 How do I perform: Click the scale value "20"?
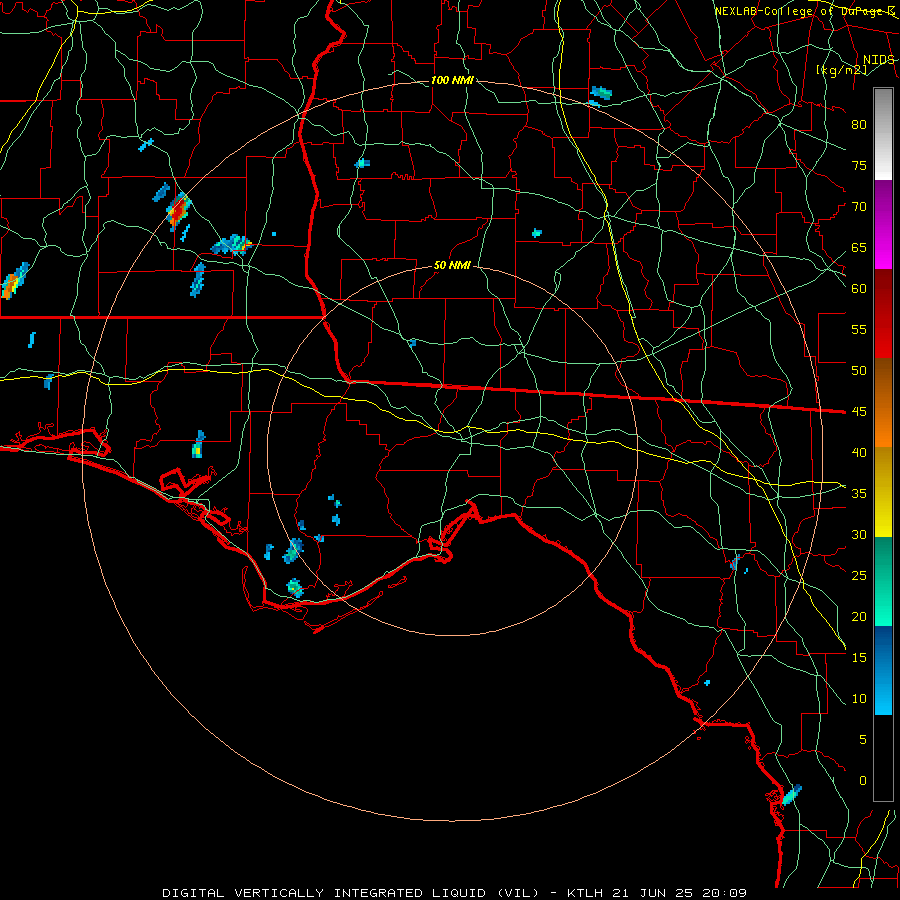pyautogui.click(x=859, y=616)
